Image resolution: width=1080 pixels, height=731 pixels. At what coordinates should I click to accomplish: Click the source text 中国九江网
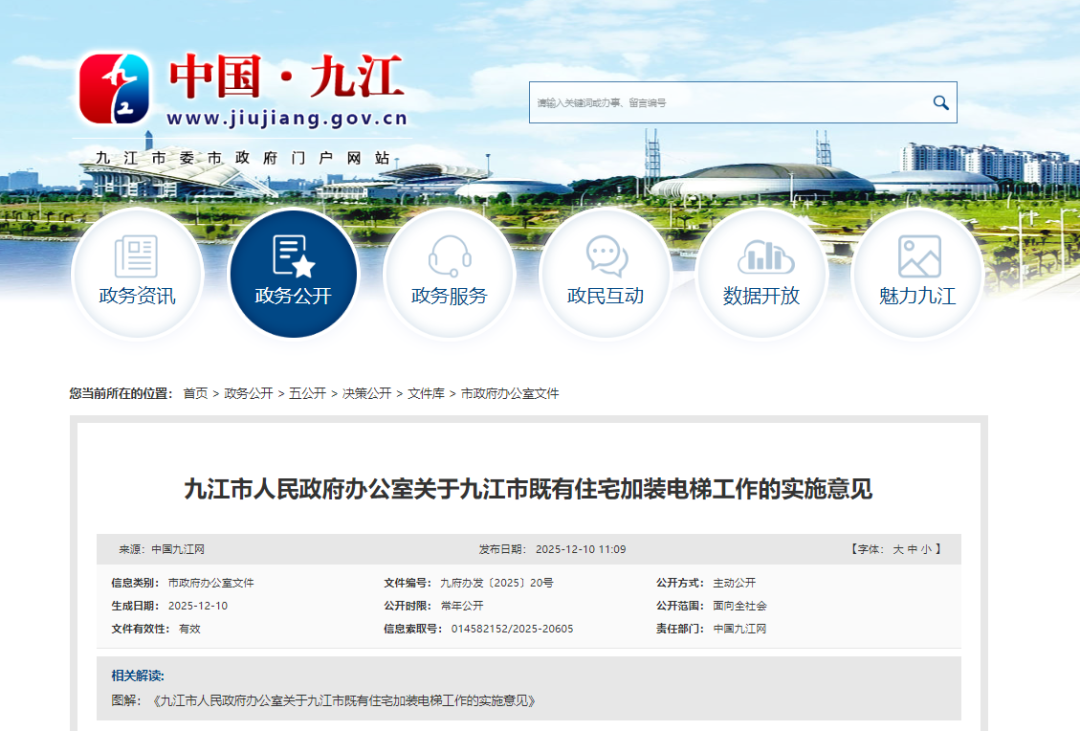point(178,549)
